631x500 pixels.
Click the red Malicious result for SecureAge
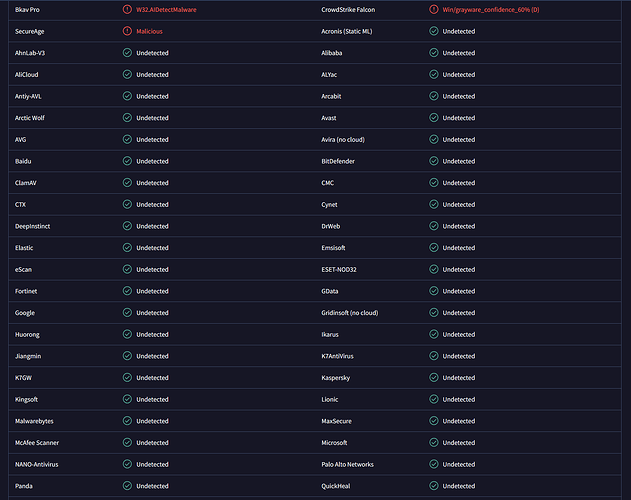149,31
